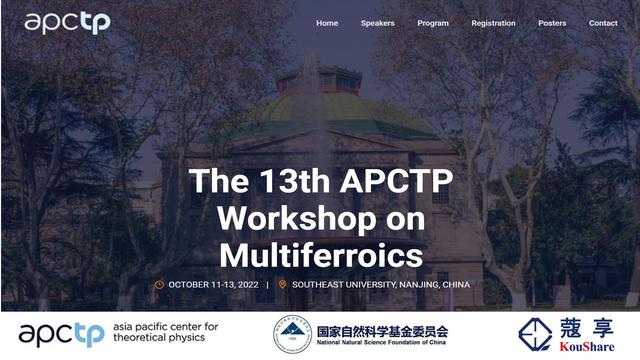Go to the Speakers page
The image size is (640, 360).
pyautogui.click(x=378, y=23)
